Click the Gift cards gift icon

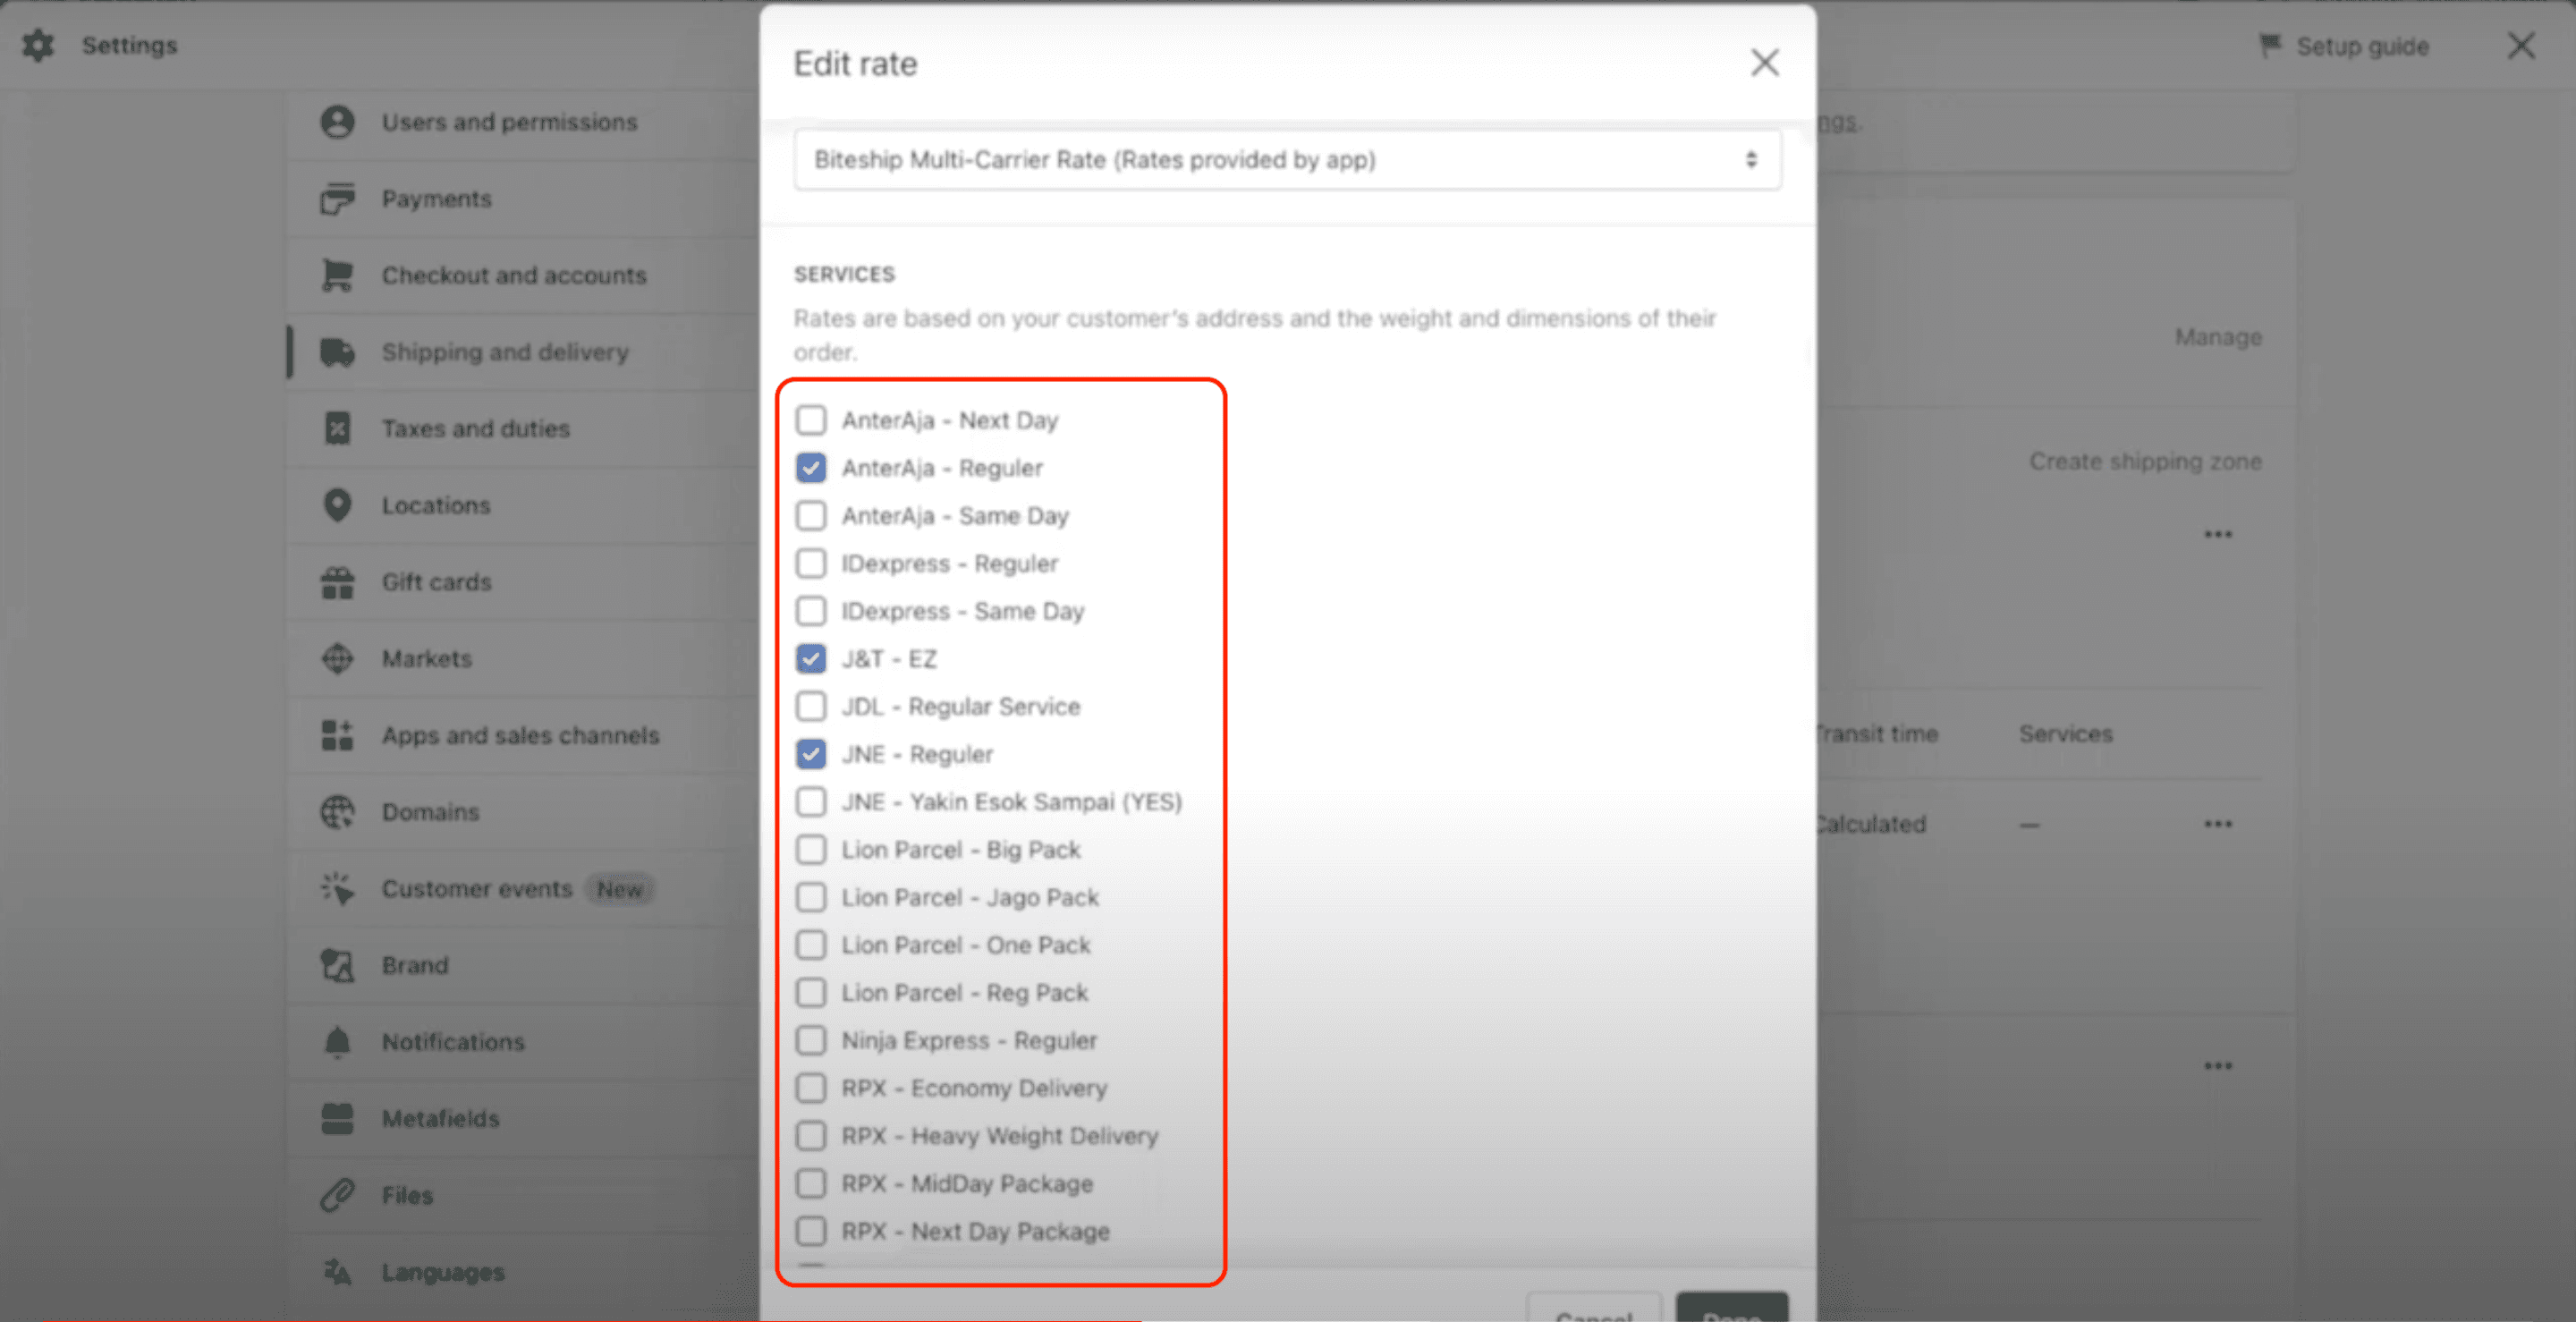tap(338, 582)
